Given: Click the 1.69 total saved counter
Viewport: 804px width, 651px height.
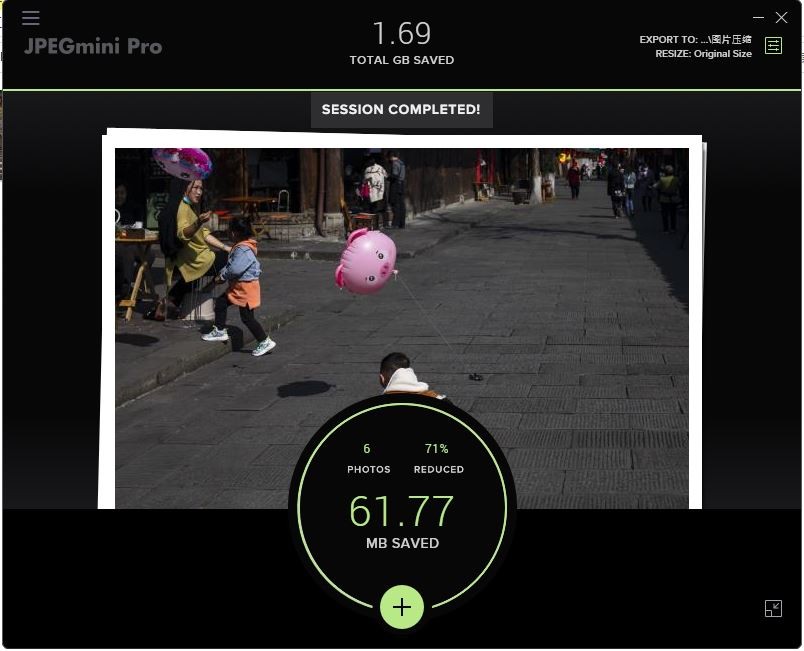Looking at the screenshot, I should (x=401, y=34).
